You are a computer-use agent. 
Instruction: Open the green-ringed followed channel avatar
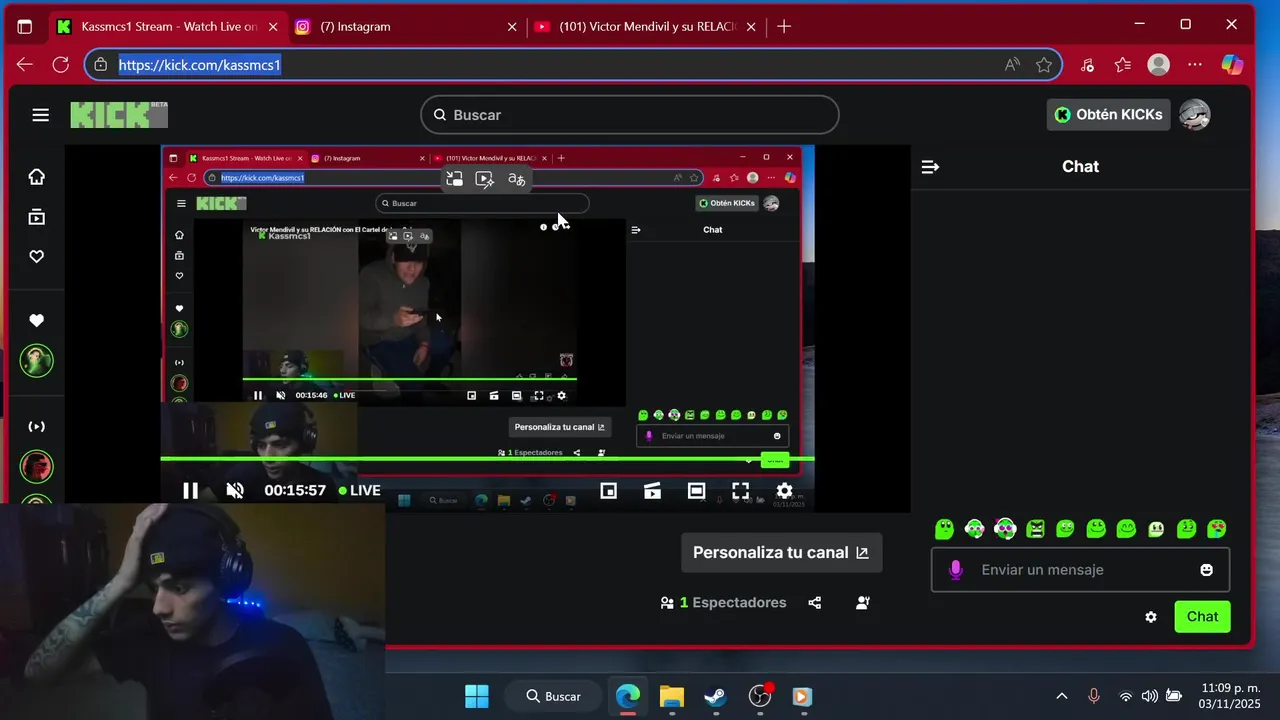pos(37,361)
